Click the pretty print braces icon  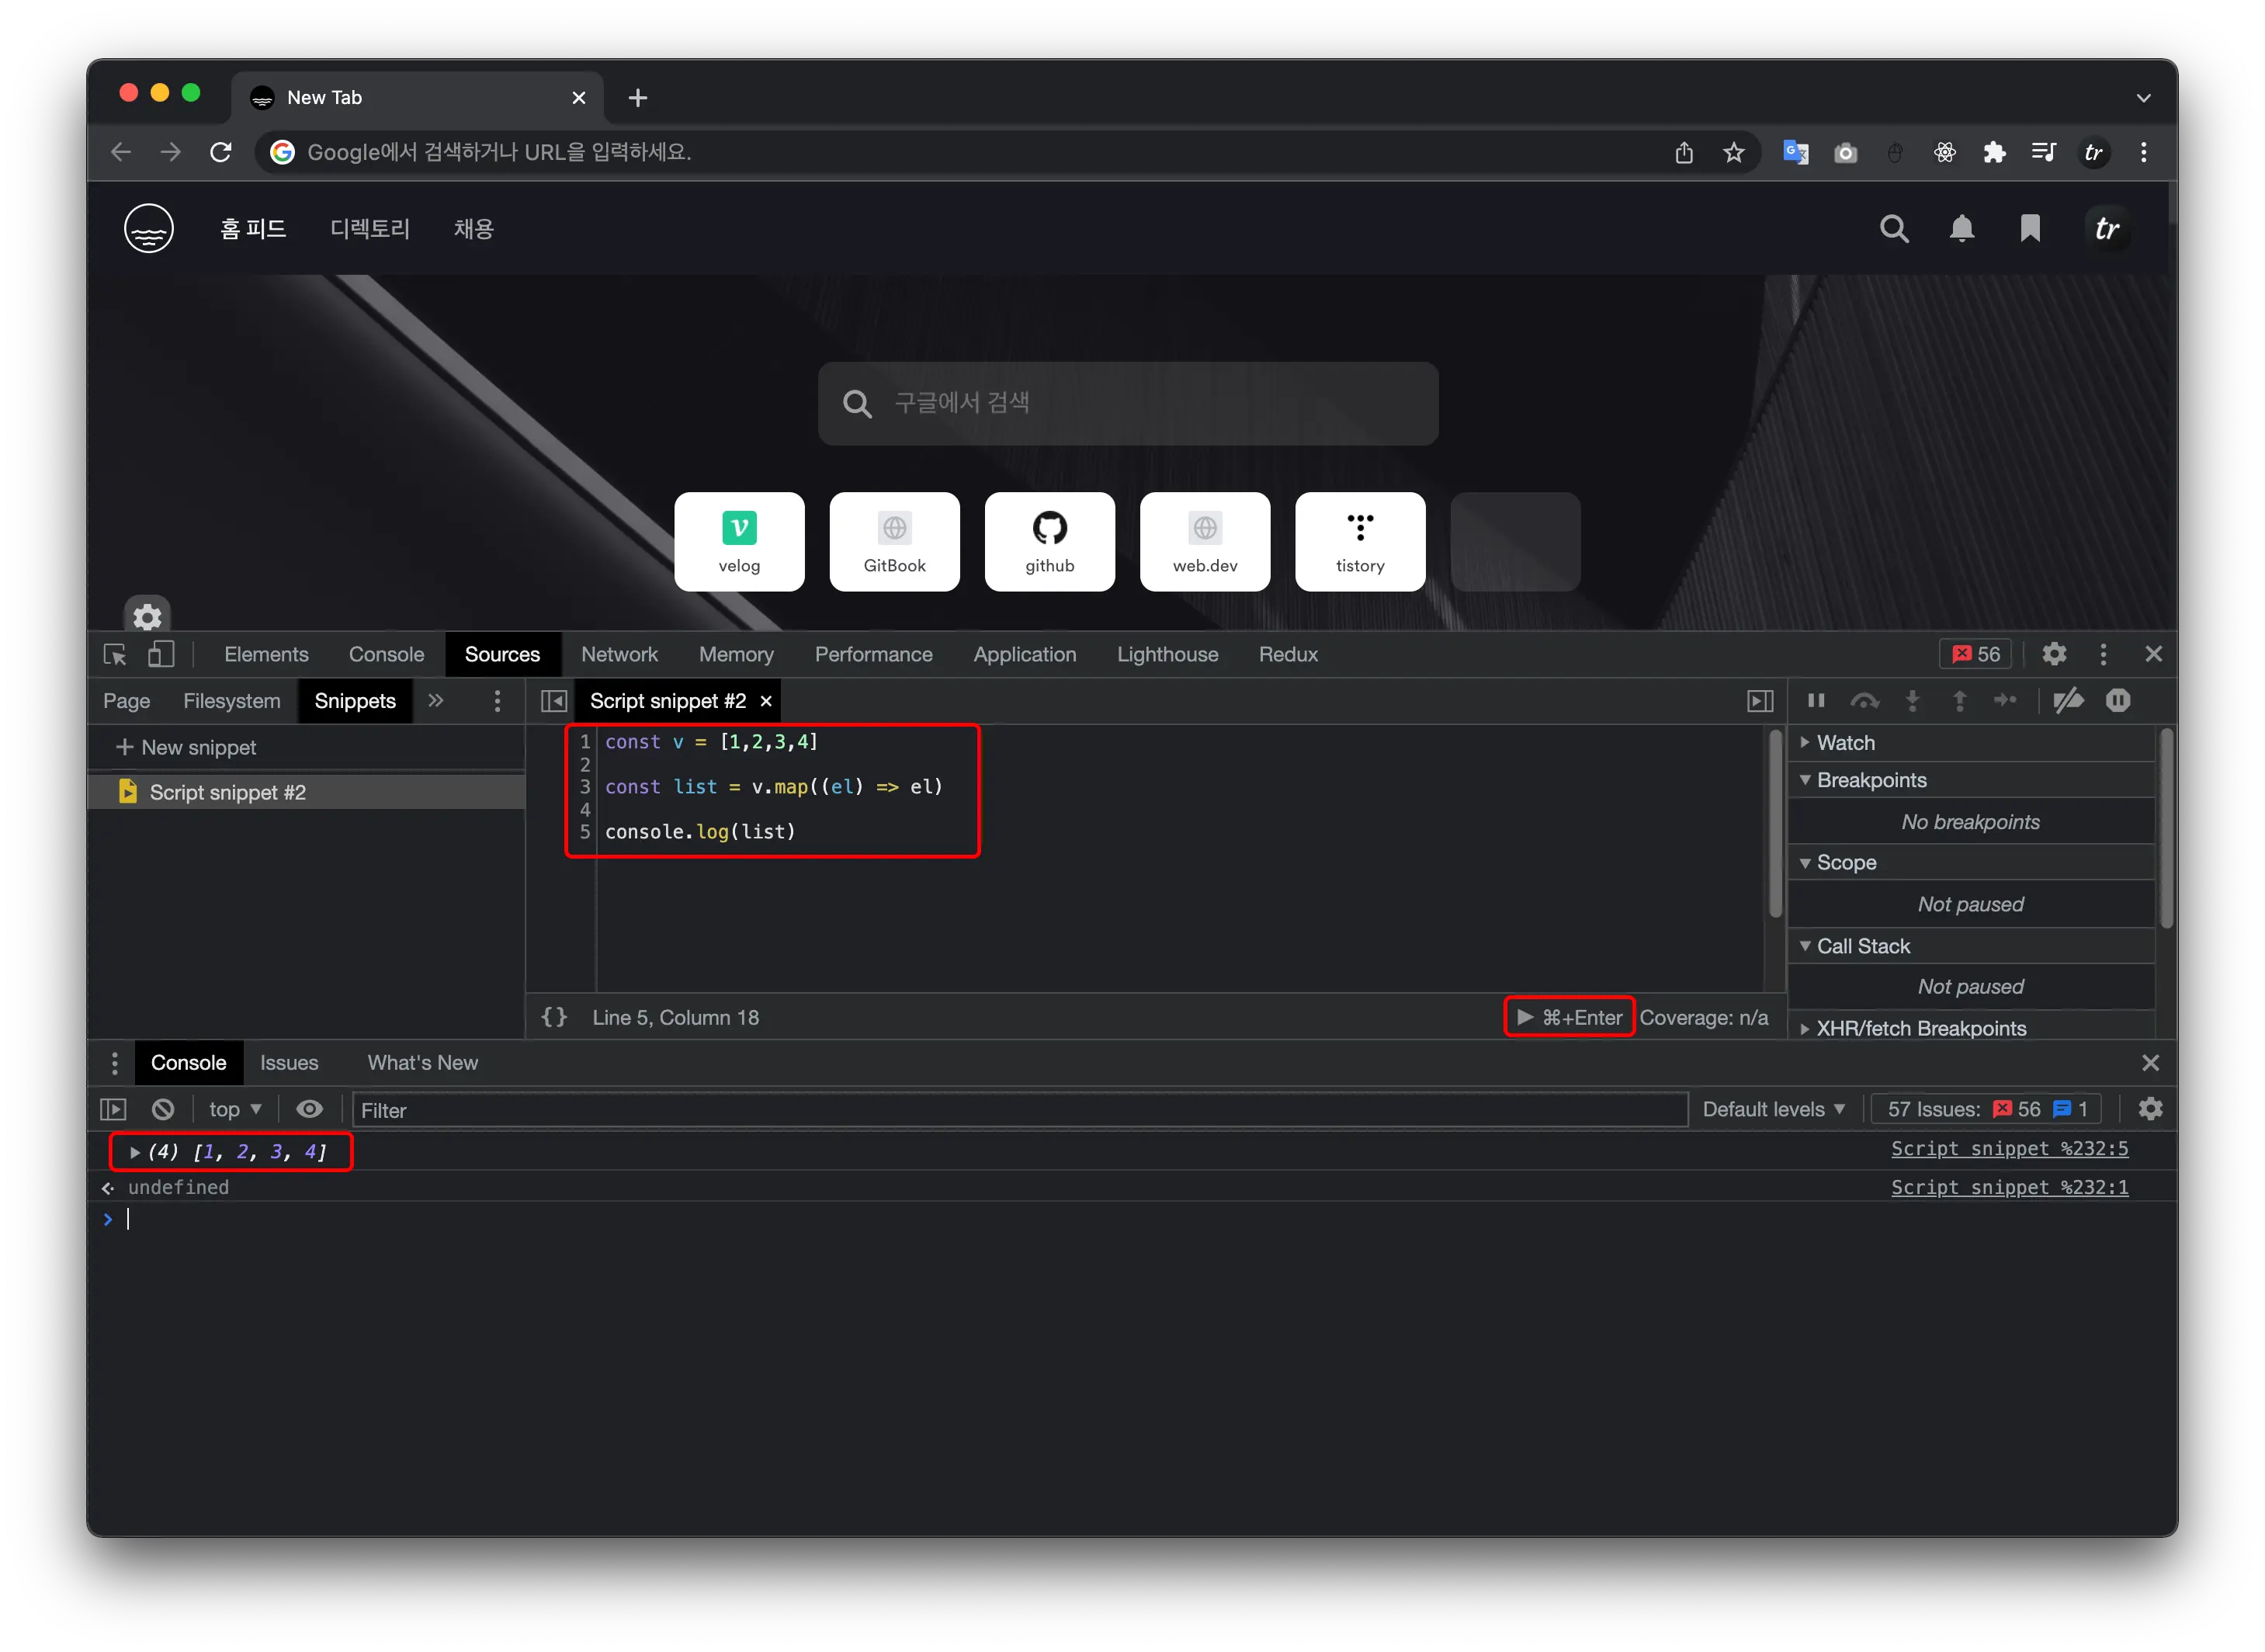coord(554,1017)
